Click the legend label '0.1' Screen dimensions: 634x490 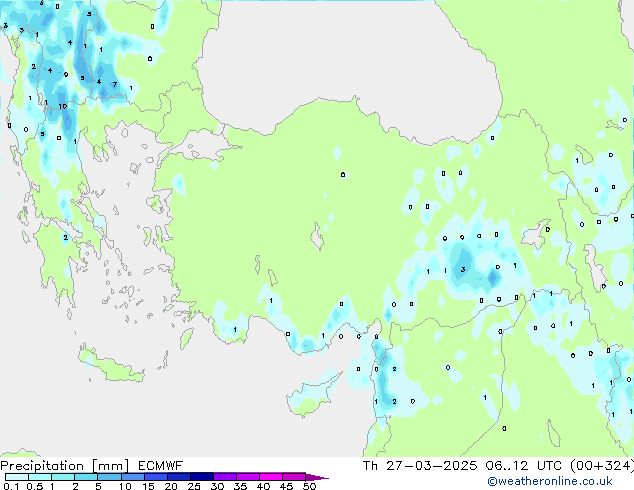pos(11,486)
